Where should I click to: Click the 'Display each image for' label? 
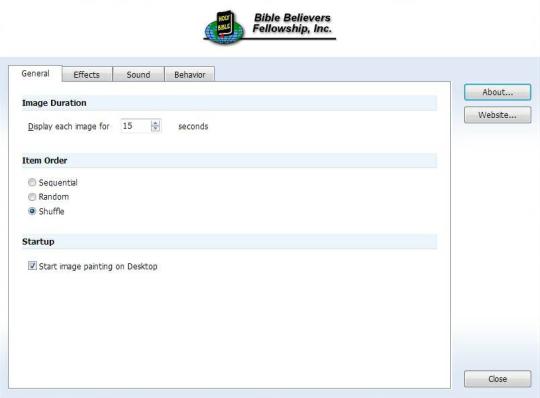click(69, 126)
